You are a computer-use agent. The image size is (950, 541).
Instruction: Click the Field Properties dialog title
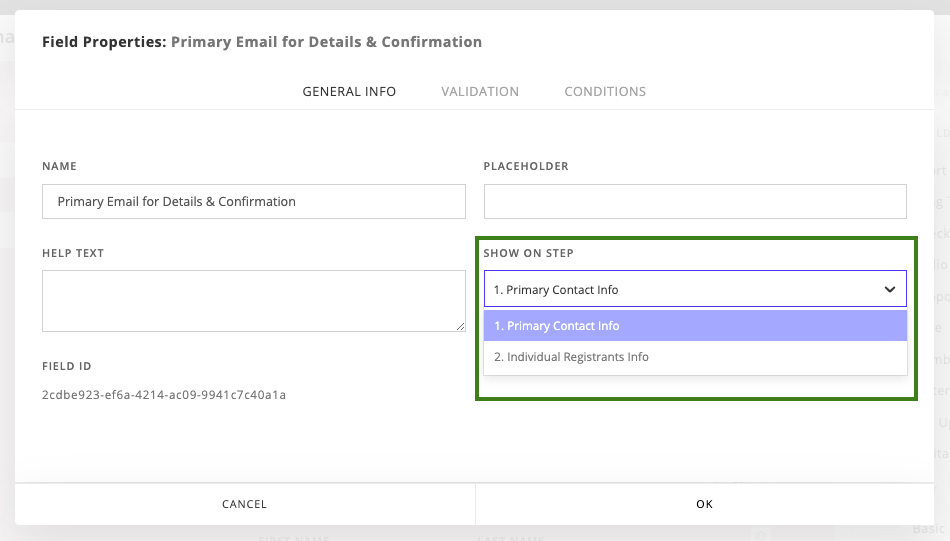pos(261,42)
